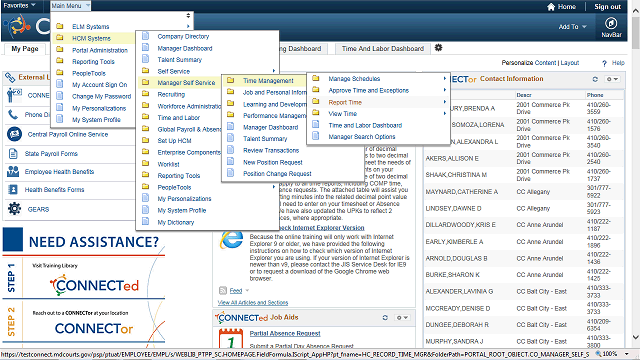Click the Employee Health Benefits icon
The height and width of the screenshot is (360, 640).
(13, 171)
